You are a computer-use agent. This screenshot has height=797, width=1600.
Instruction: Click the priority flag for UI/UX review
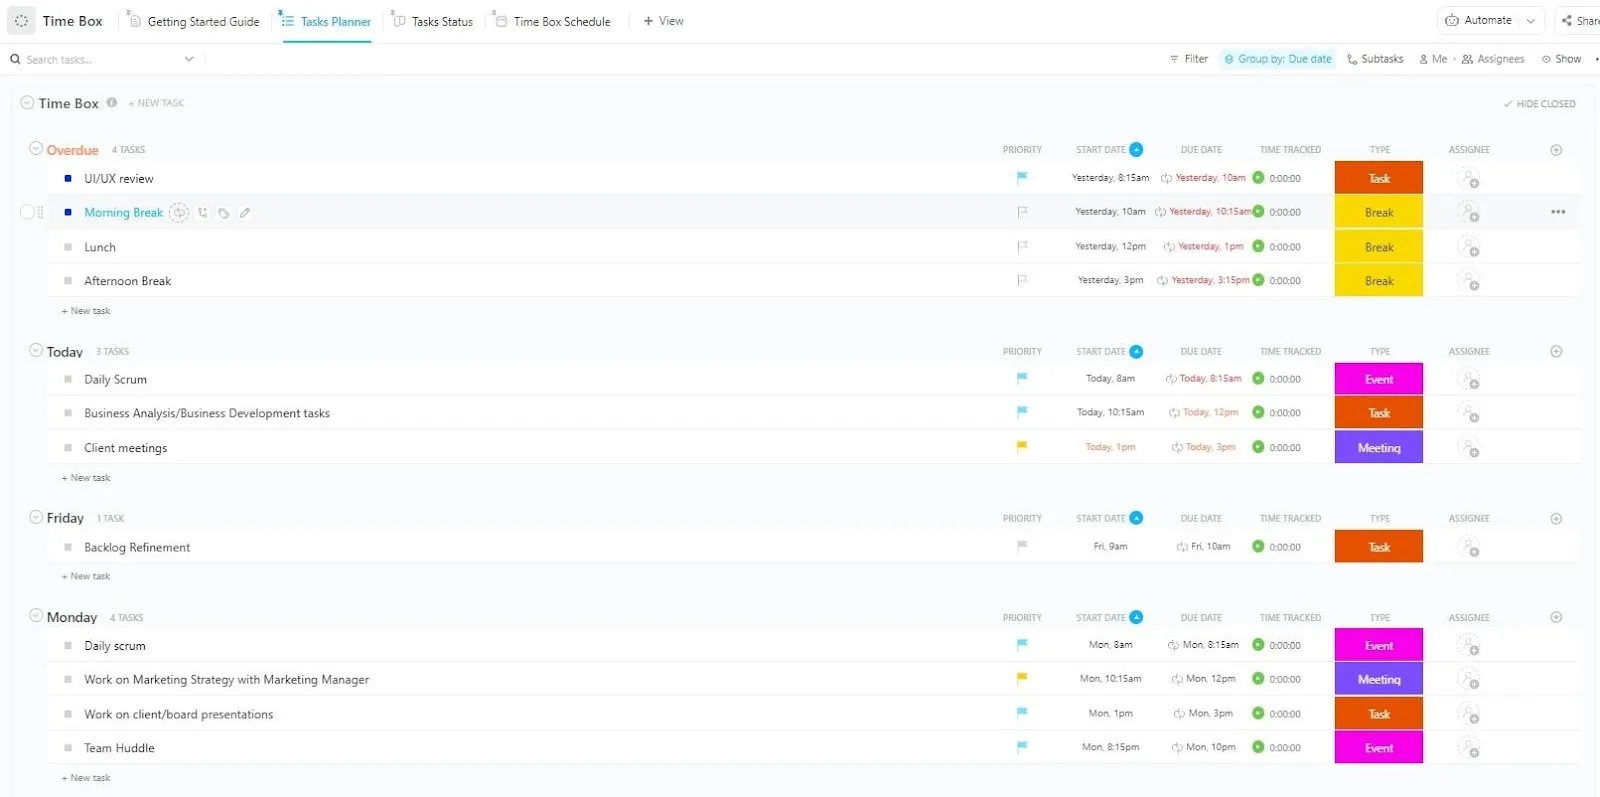[x=1022, y=178]
